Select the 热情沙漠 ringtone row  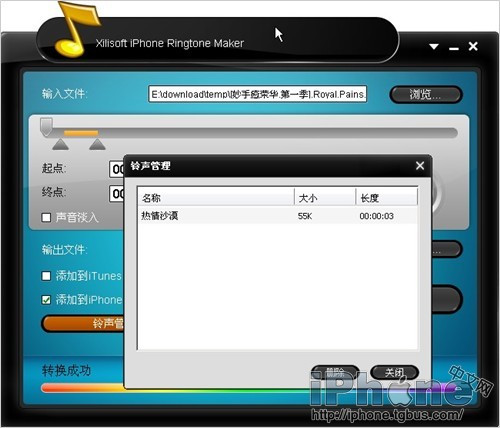(277, 216)
